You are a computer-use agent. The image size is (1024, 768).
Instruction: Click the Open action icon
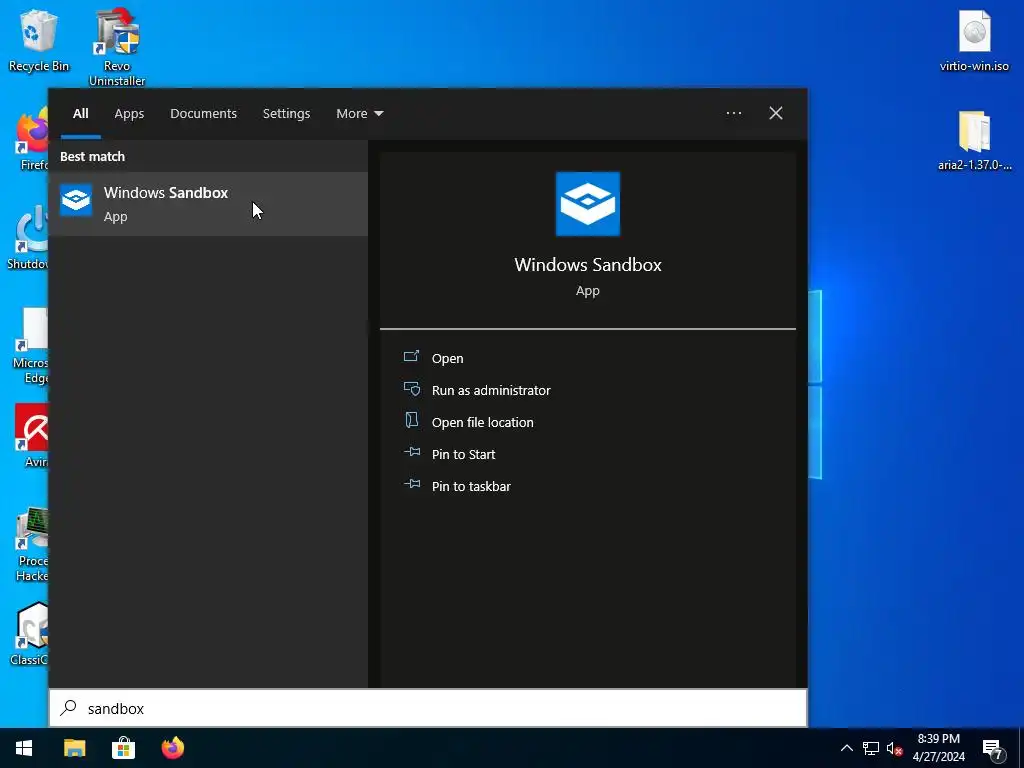point(411,356)
